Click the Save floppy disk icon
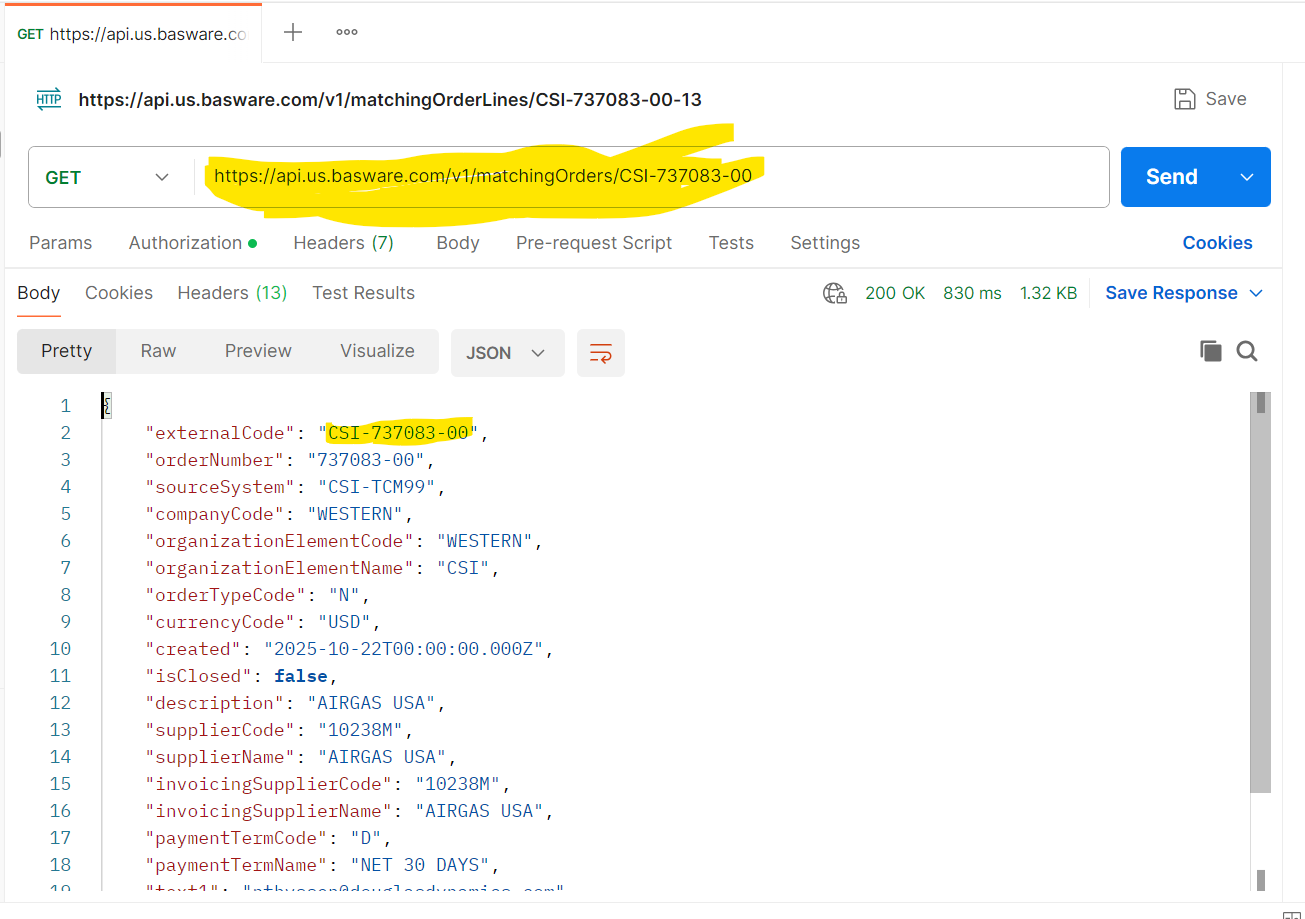Screen dimensions: 1305x919 coord(1185,99)
